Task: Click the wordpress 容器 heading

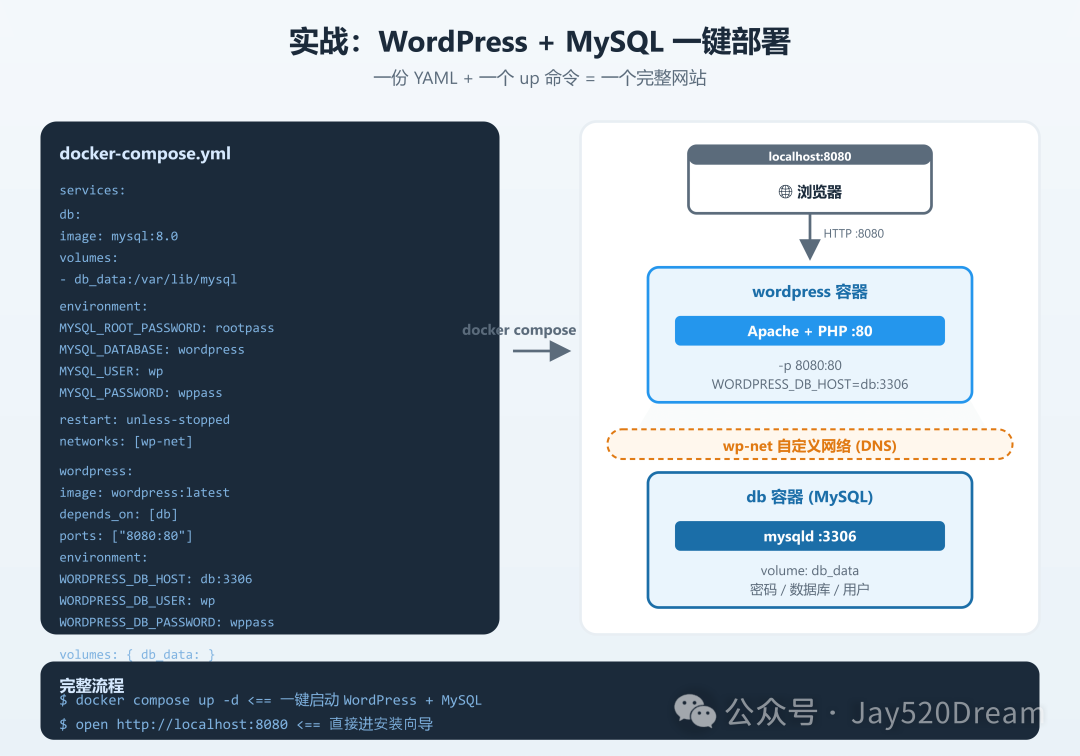Action: coord(809,291)
